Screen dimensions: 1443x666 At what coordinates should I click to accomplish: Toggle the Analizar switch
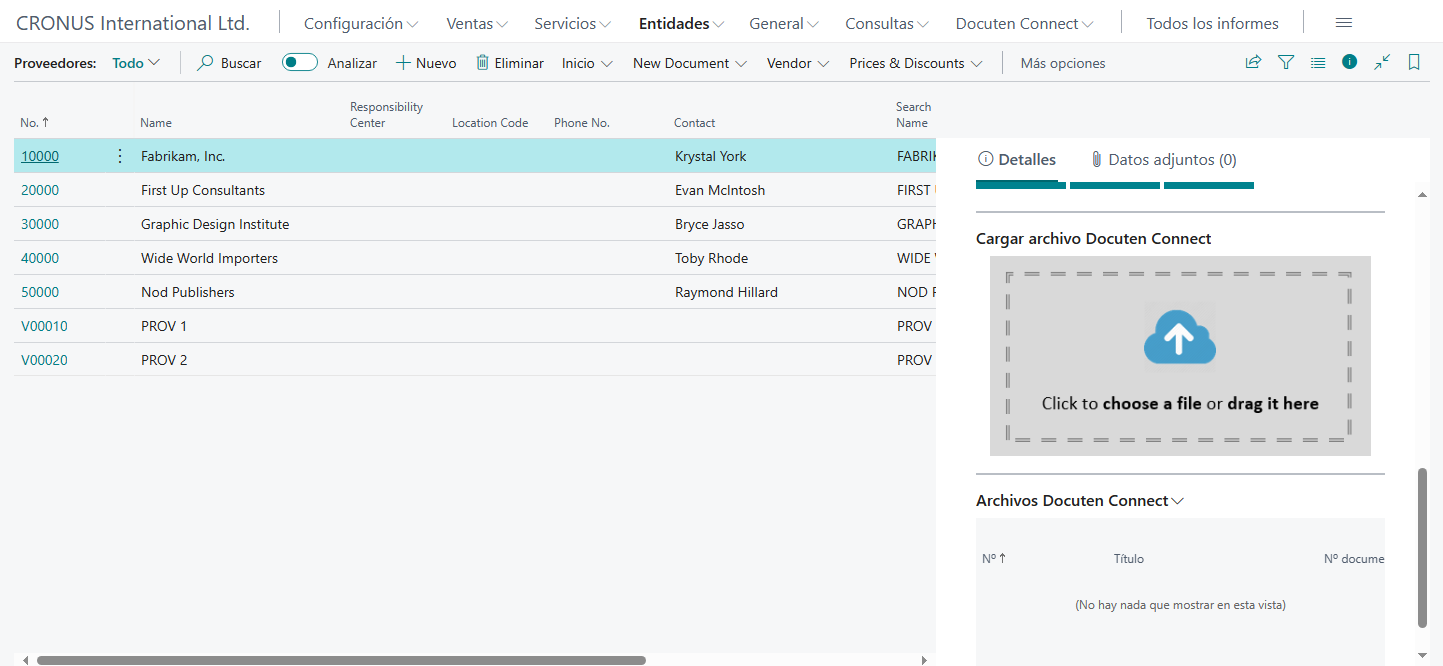point(299,63)
